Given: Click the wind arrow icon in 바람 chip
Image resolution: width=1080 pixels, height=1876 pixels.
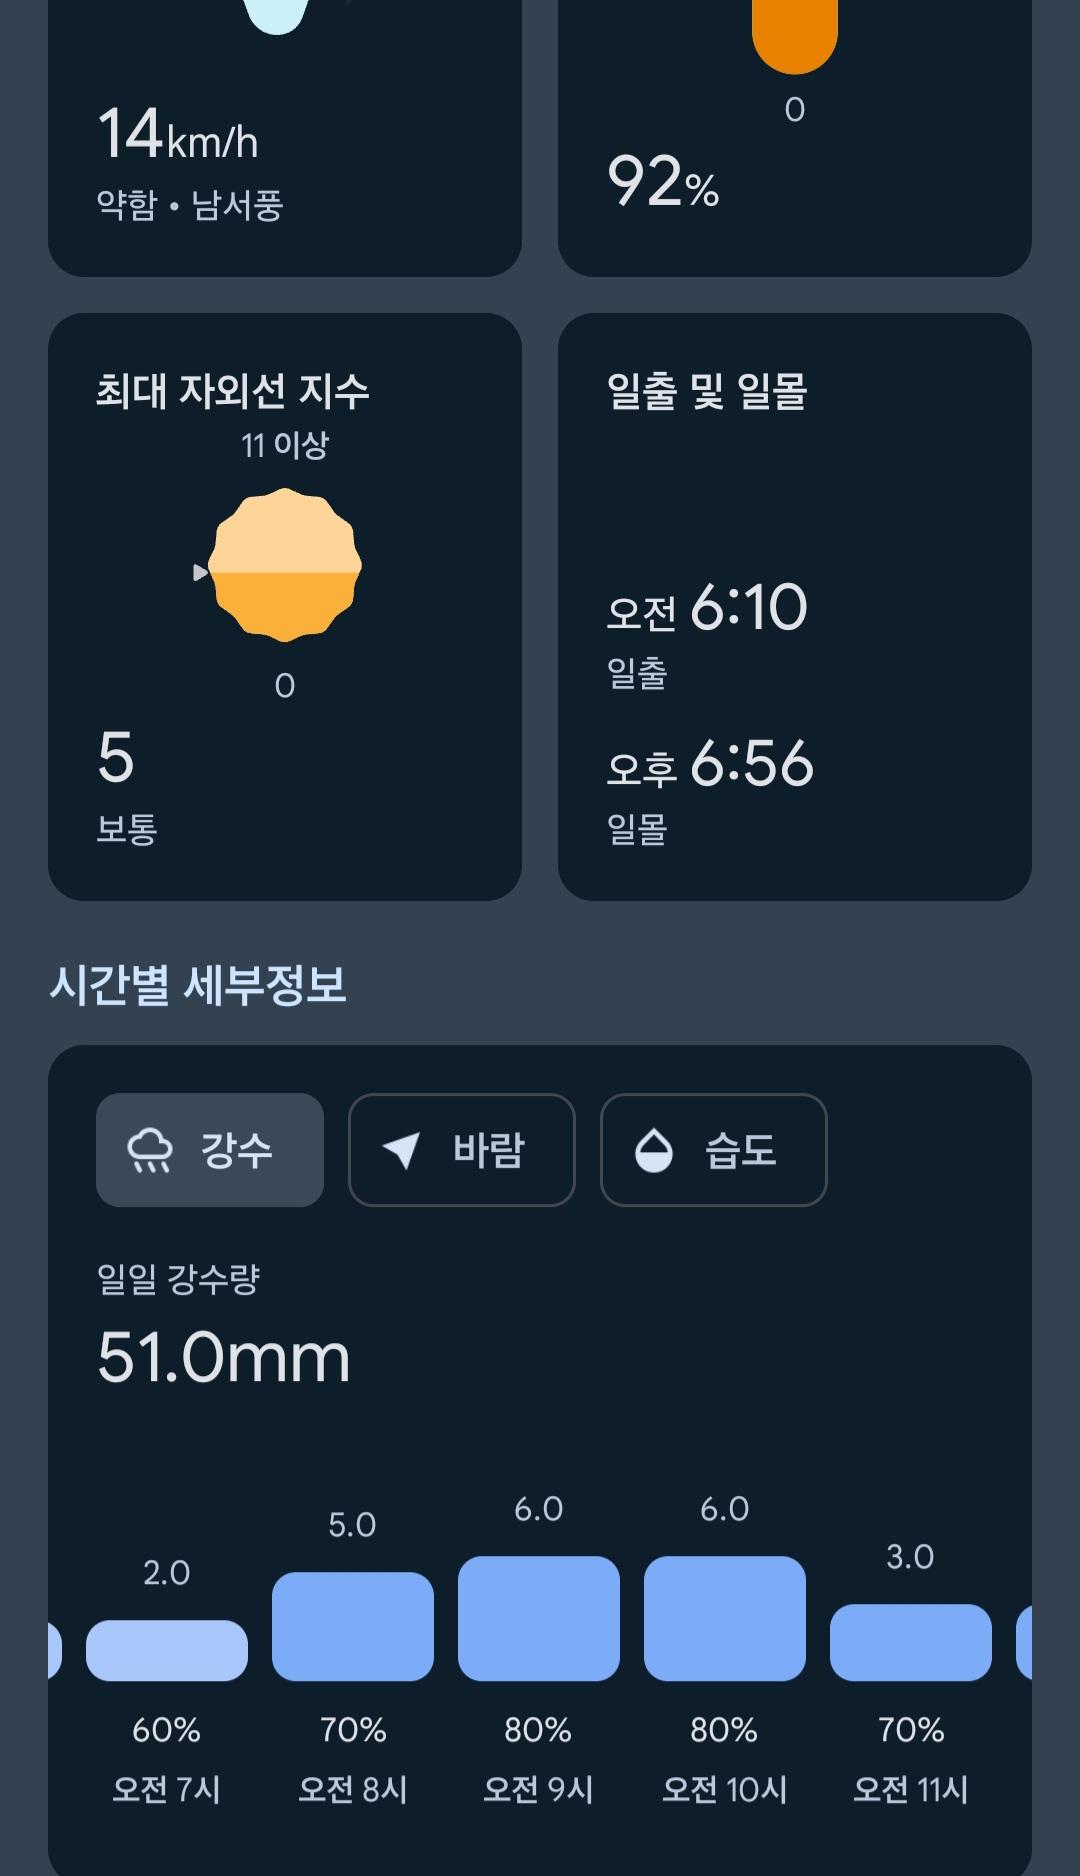Looking at the screenshot, I should point(402,1150).
